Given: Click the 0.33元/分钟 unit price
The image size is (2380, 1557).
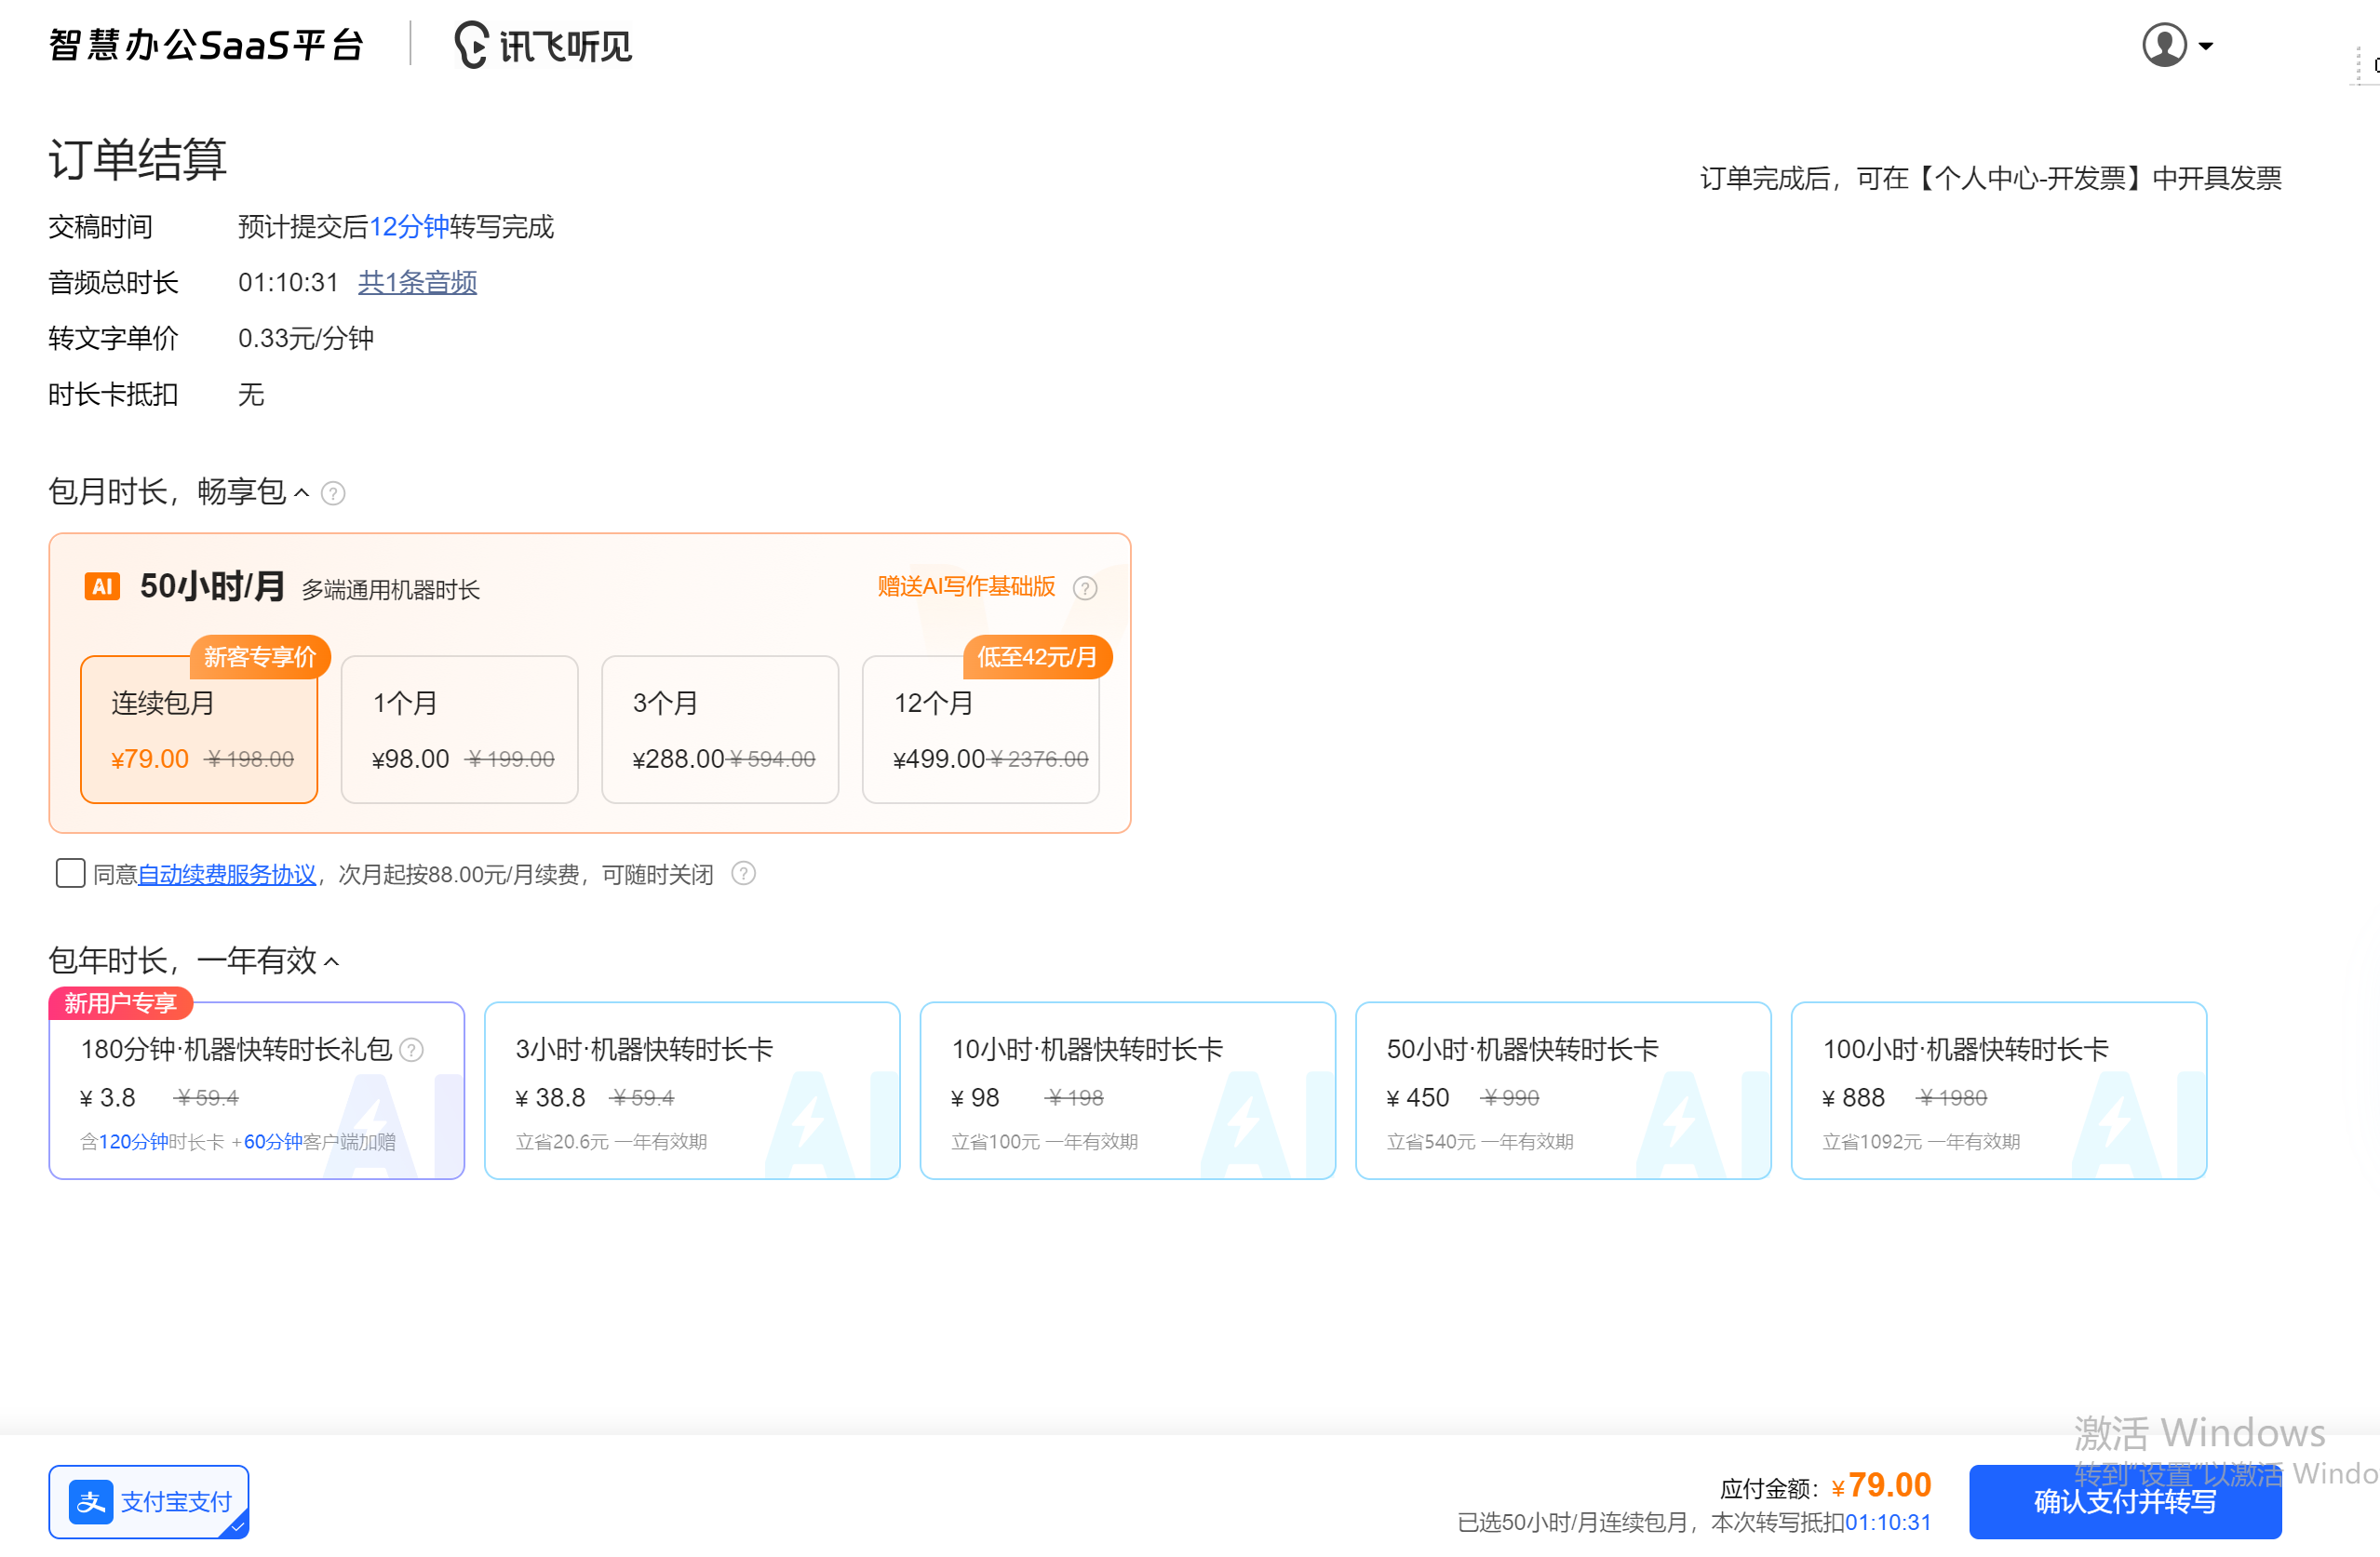Looking at the screenshot, I should [305, 338].
